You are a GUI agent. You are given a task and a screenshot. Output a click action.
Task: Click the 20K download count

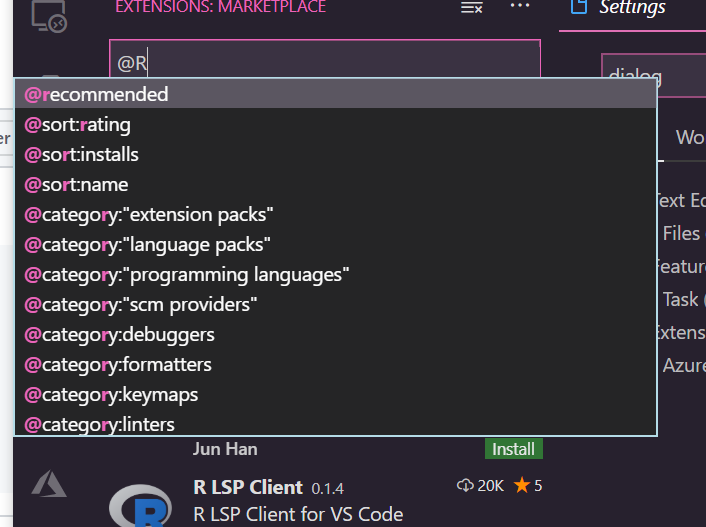pos(480,486)
